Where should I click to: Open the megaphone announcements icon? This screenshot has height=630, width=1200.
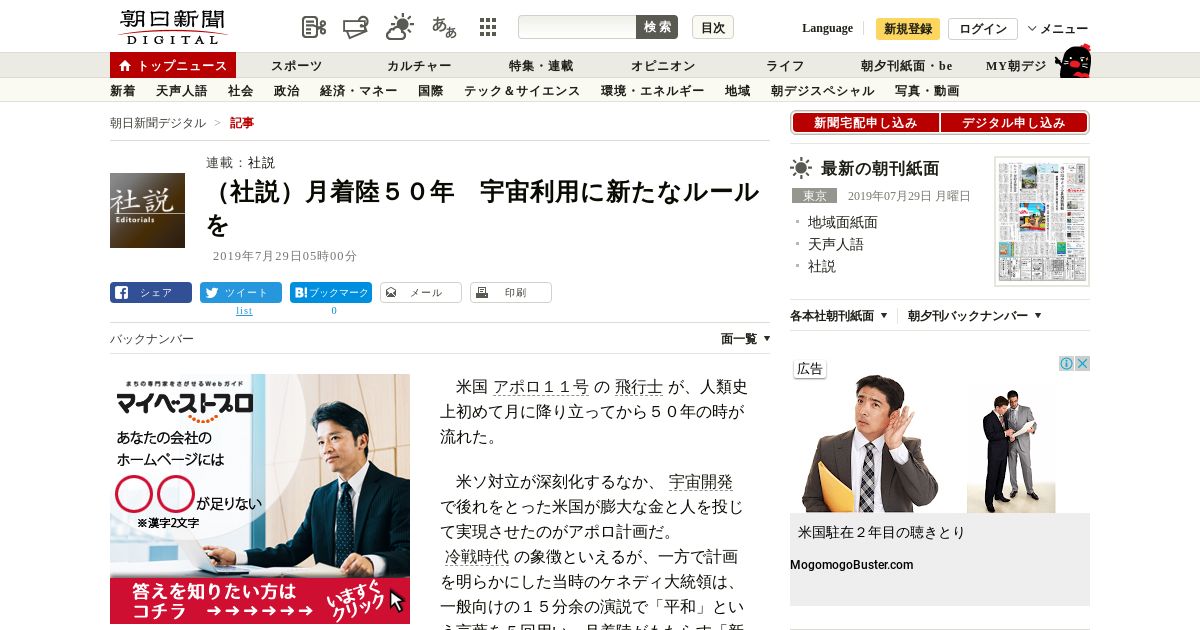point(356,27)
